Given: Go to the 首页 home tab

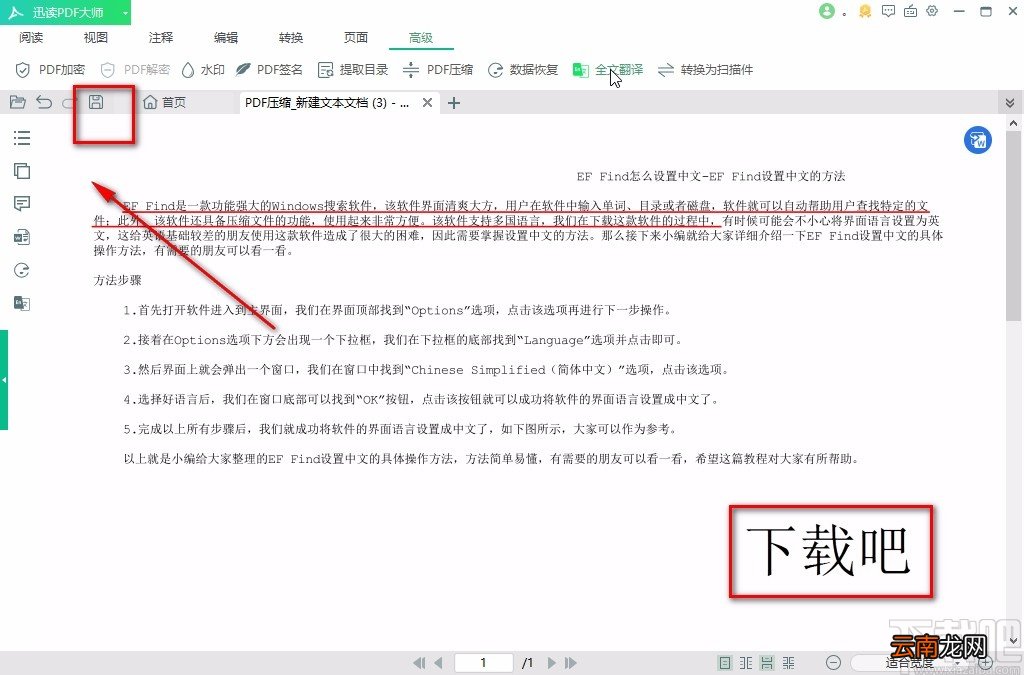Looking at the screenshot, I should [x=165, y=102].
